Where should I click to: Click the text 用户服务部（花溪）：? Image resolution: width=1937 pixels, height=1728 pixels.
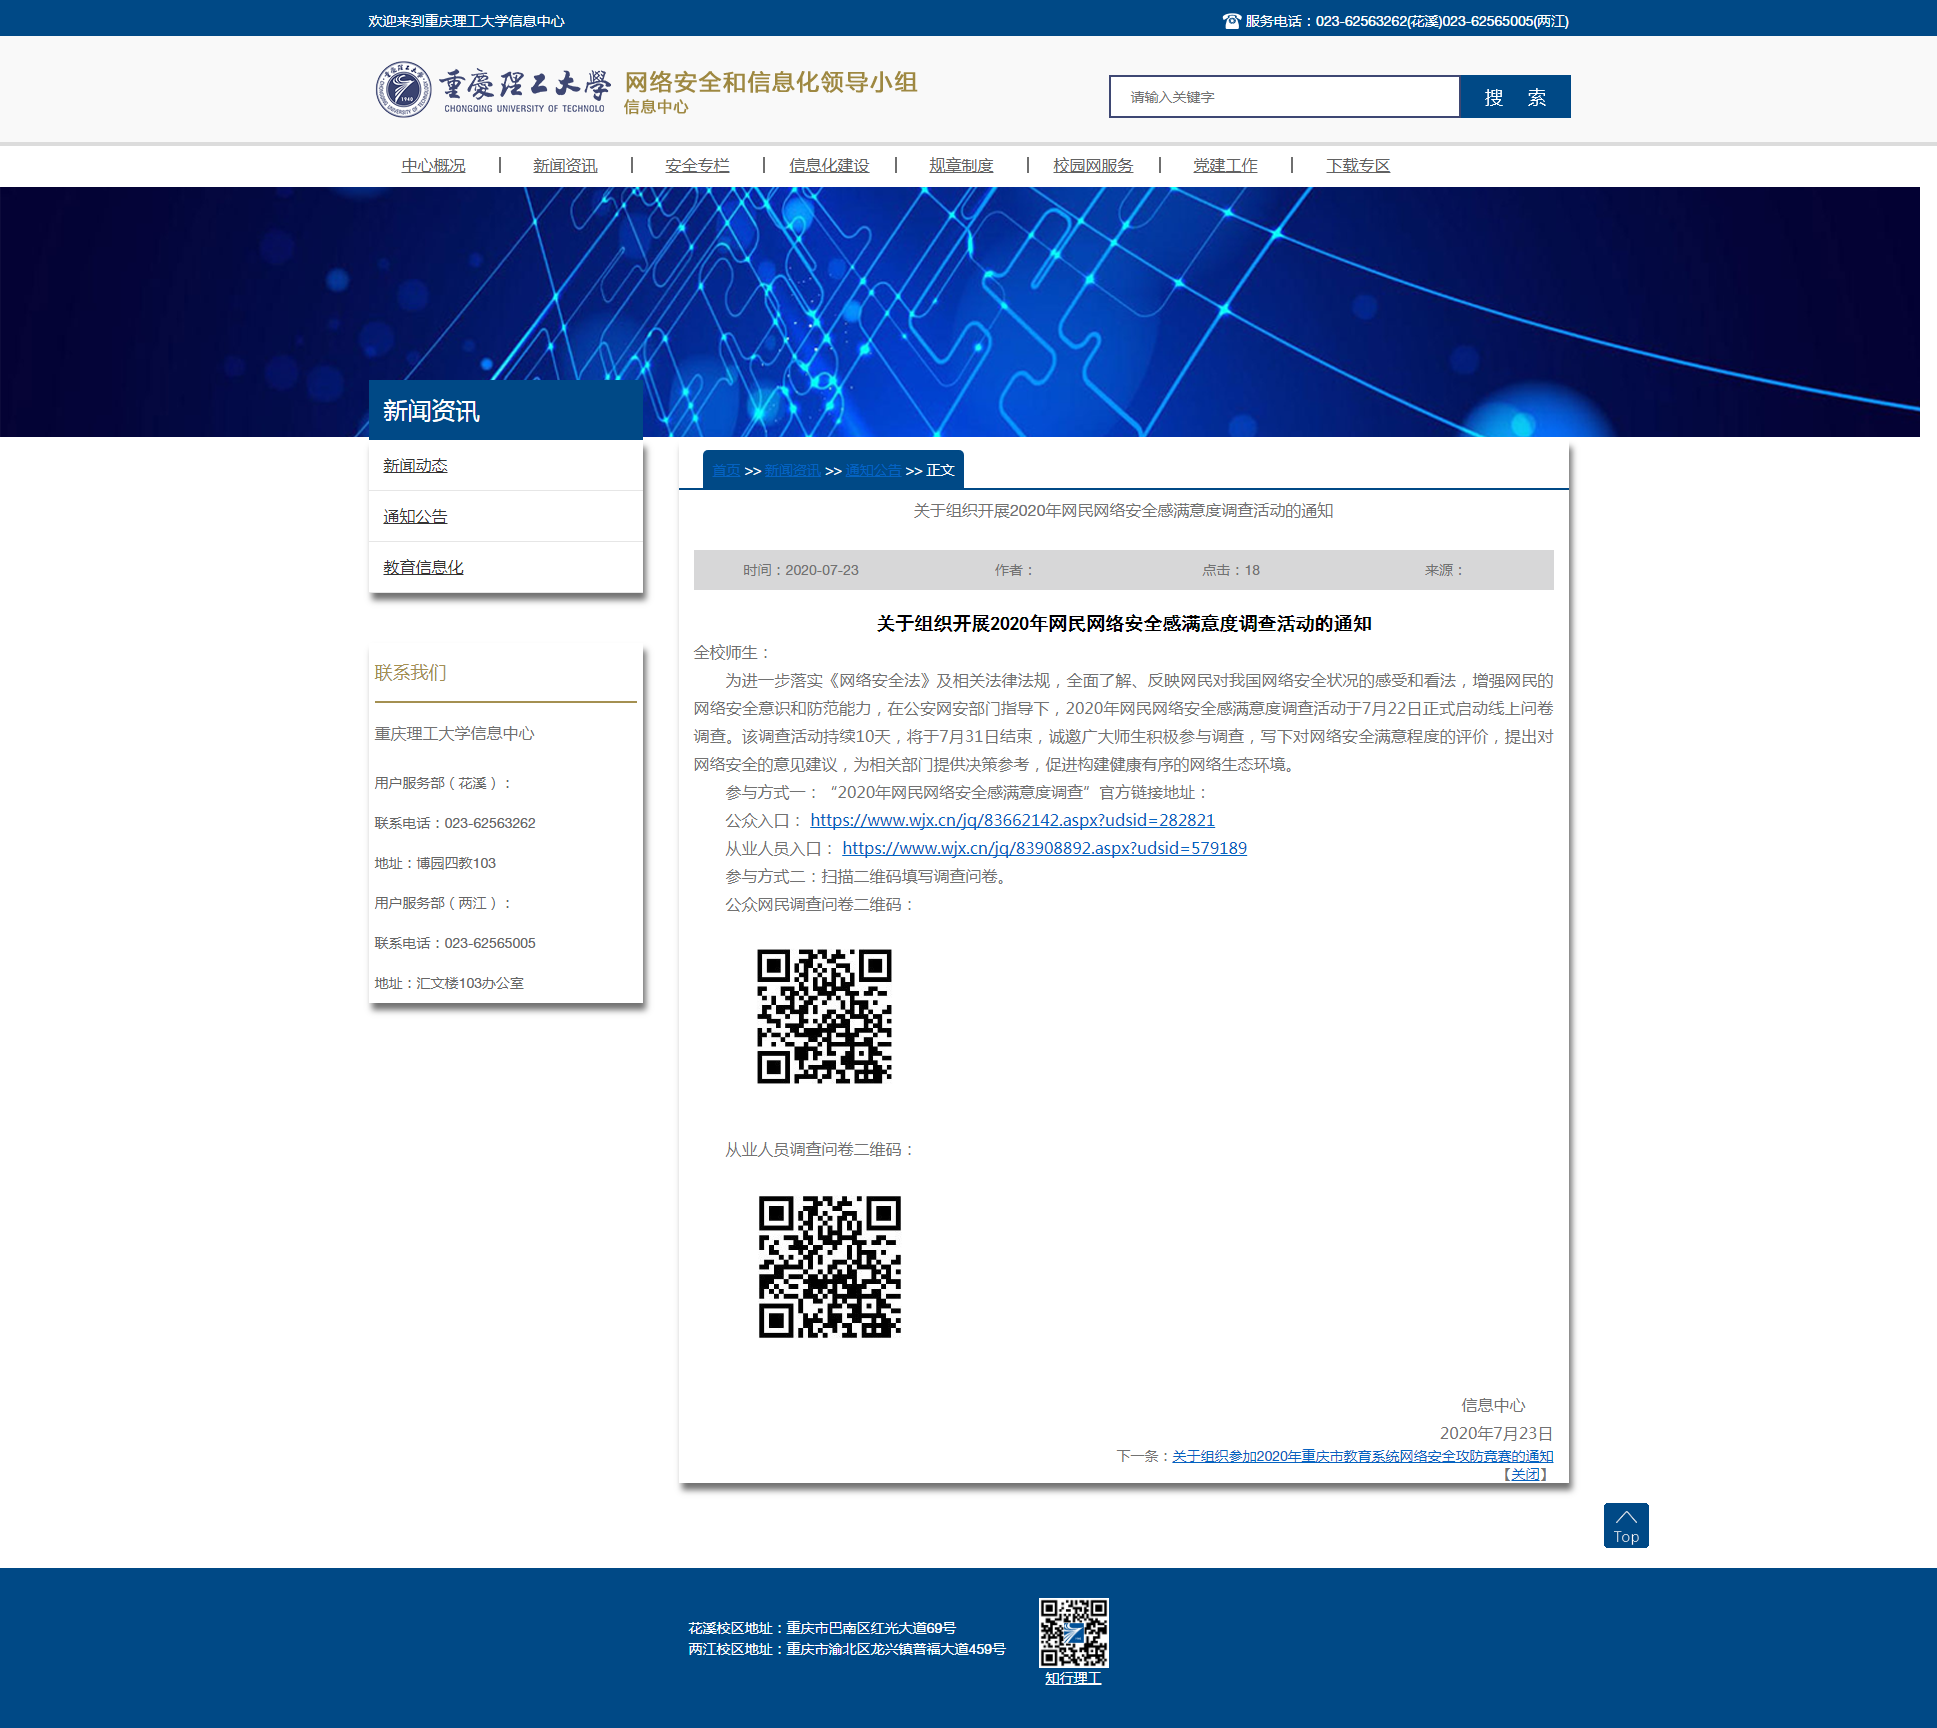click(443, 783)
